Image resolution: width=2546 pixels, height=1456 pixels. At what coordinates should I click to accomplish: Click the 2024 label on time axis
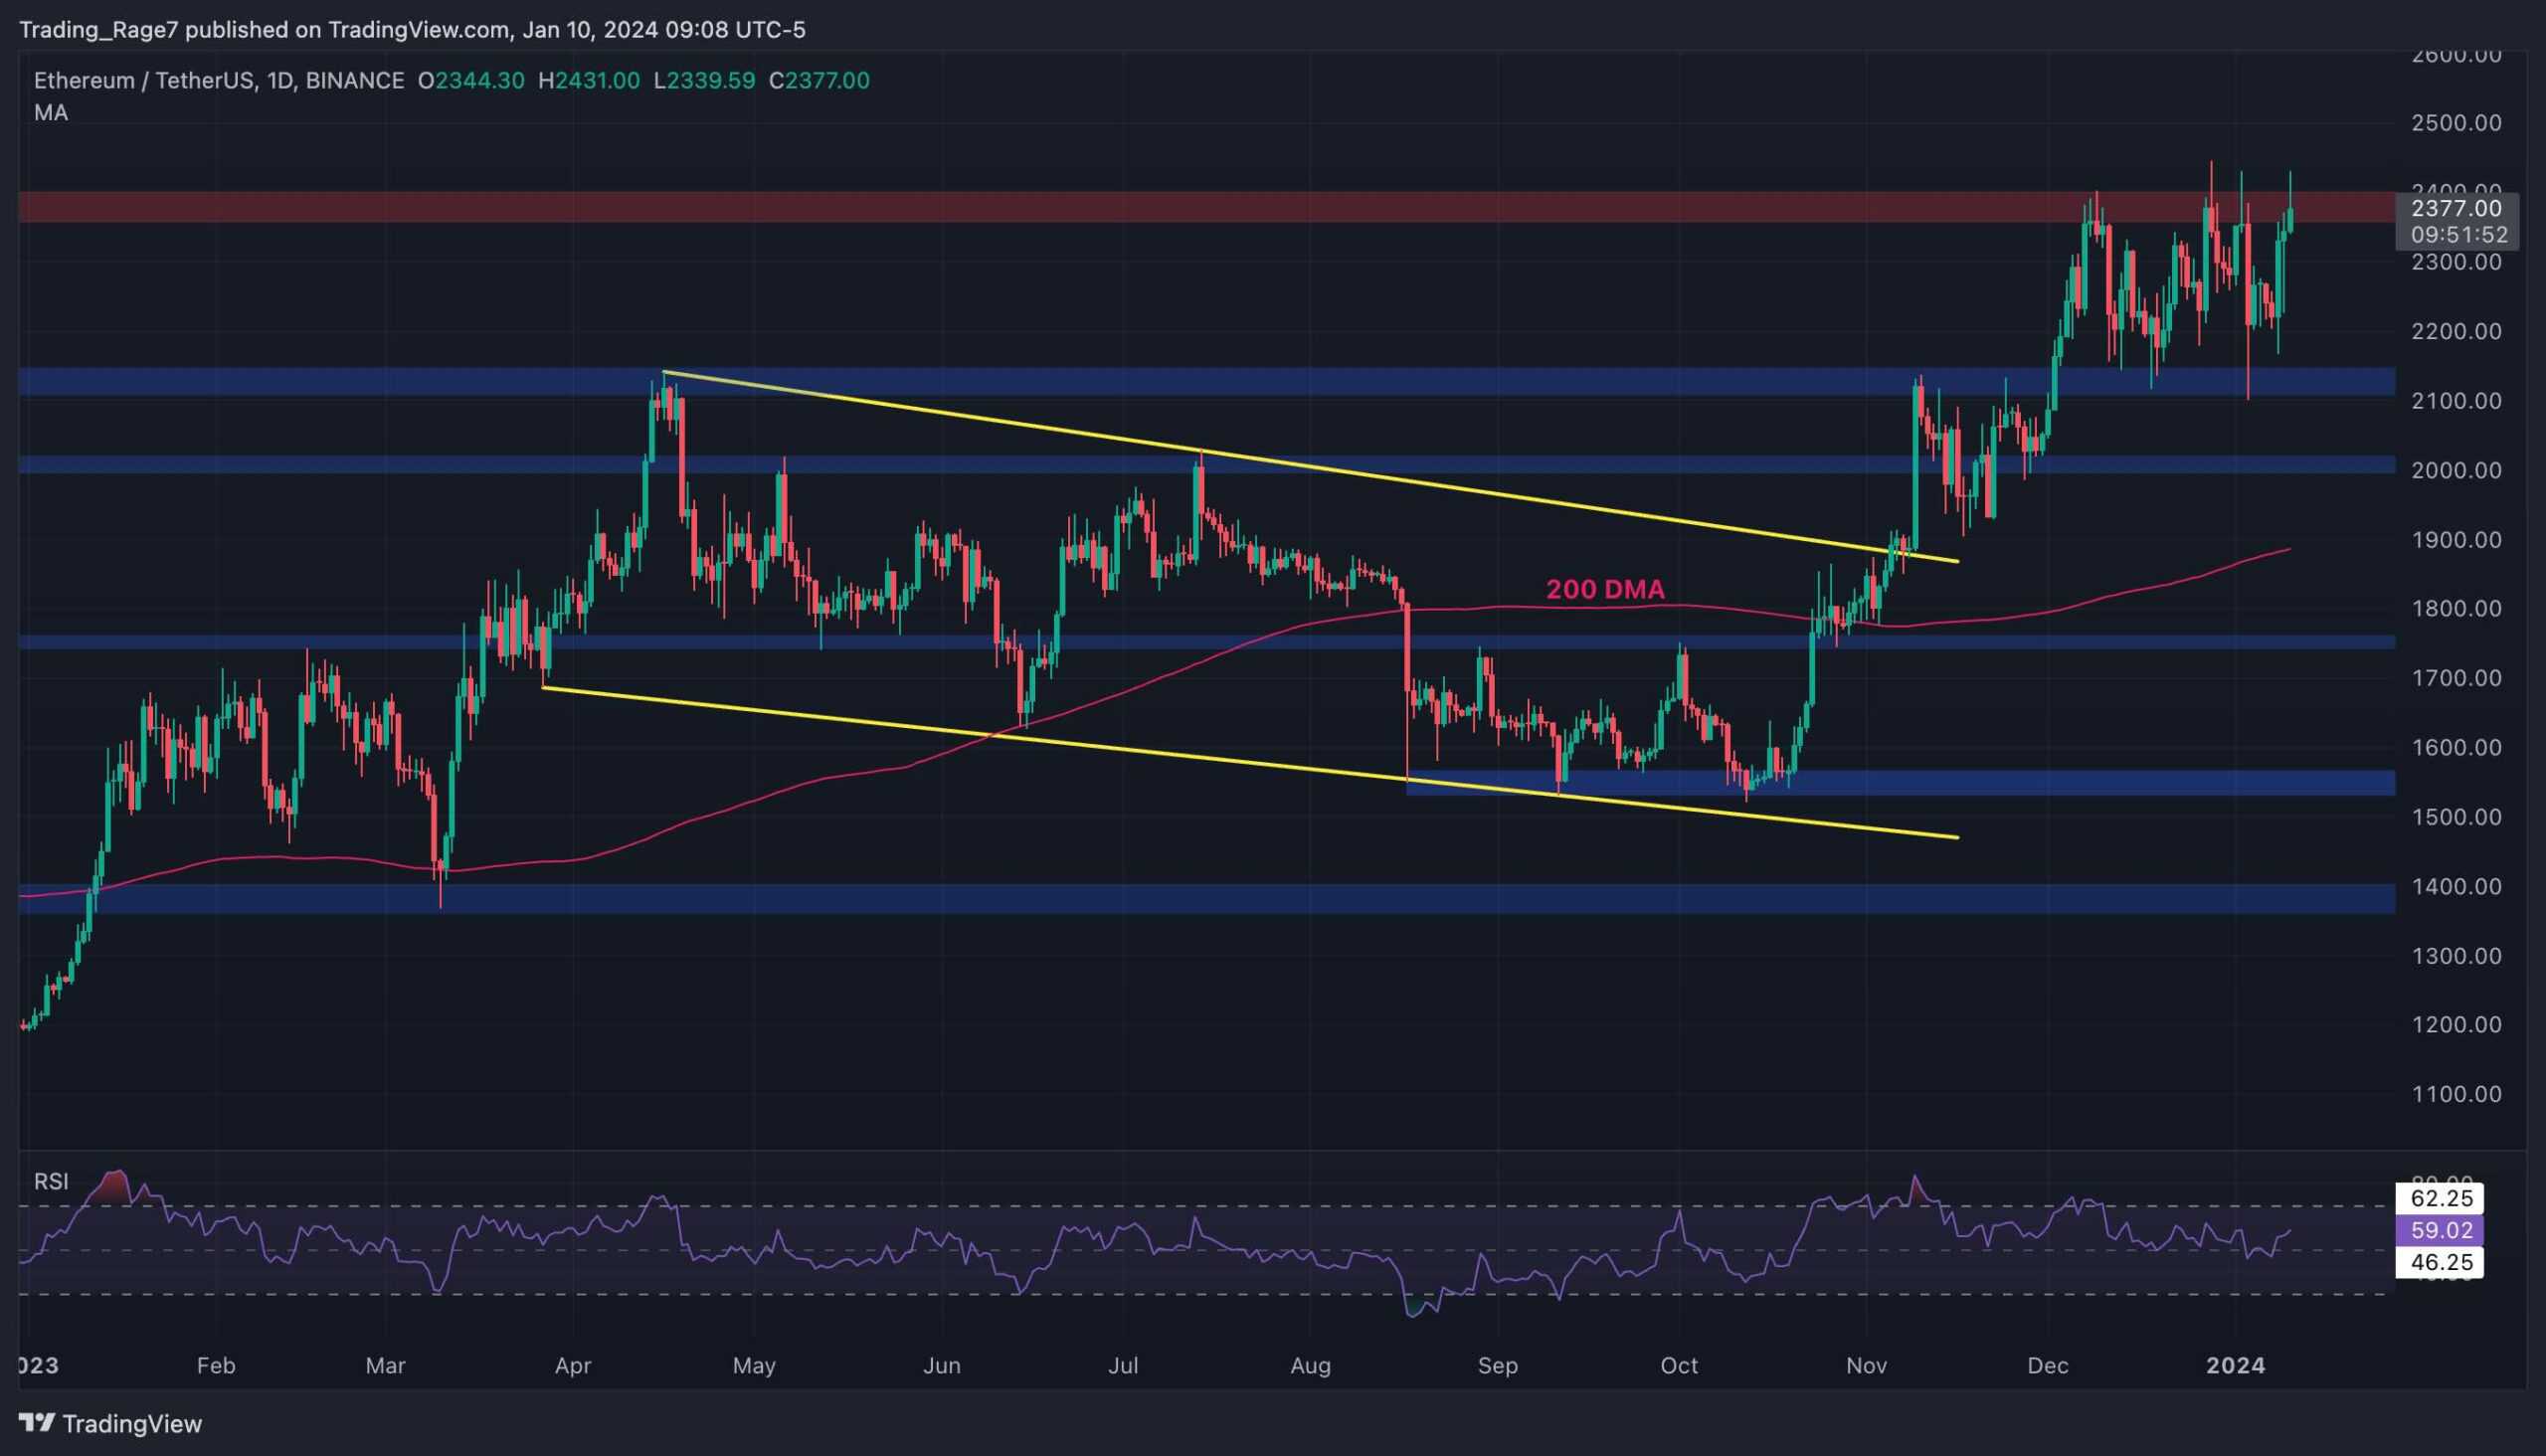tap(2235, 1366)
